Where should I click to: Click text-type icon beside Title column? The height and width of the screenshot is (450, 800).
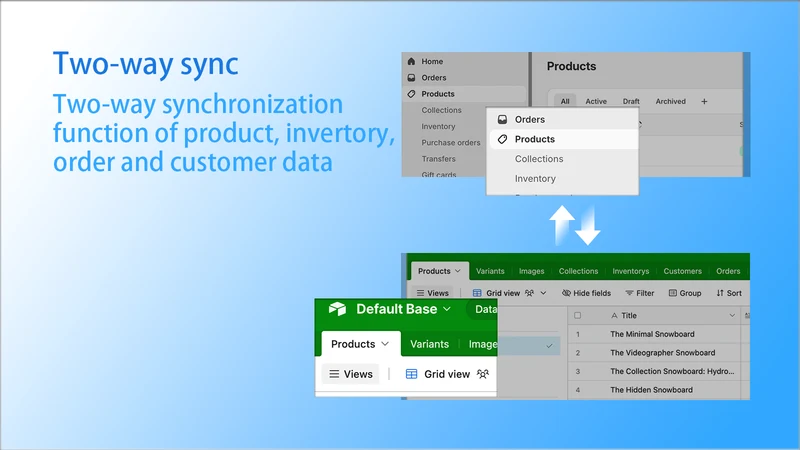click(614, 316)
